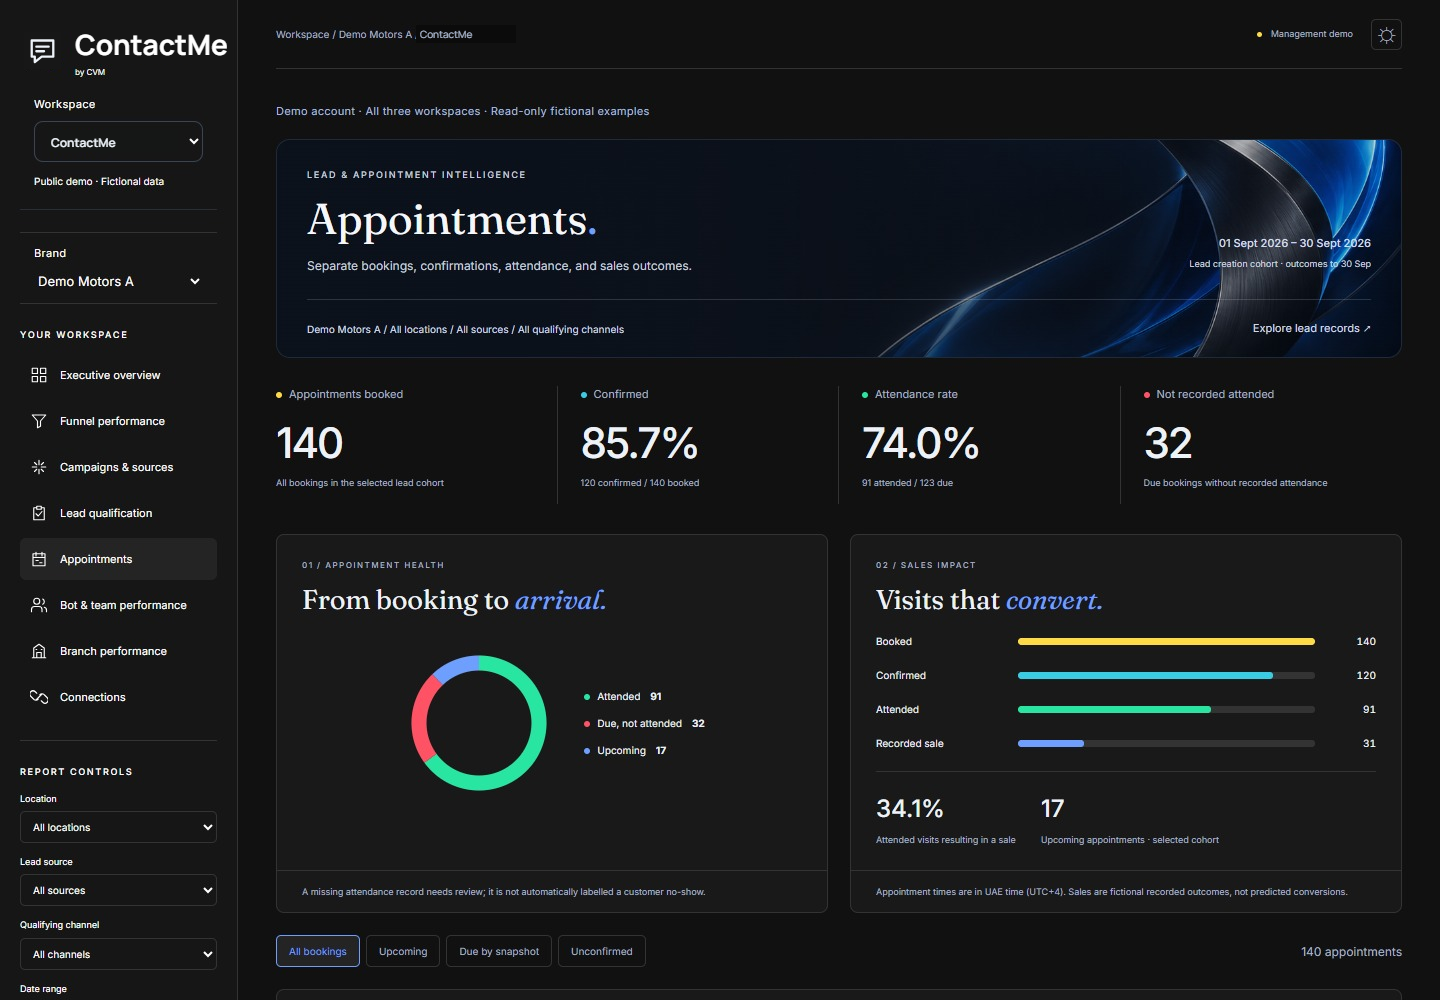Click the '140 appointments' count text
Image resolution: width=1440 pixels, height=1000 pixels.
(x=1351, y=951)
